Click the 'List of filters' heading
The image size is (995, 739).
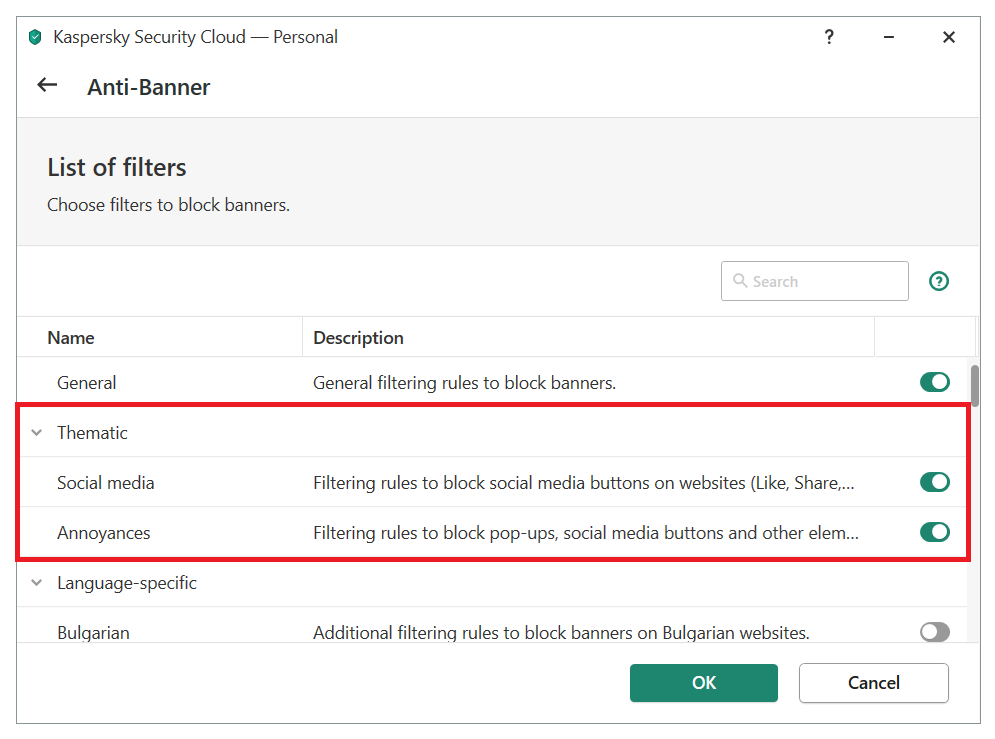coord(117,167)
